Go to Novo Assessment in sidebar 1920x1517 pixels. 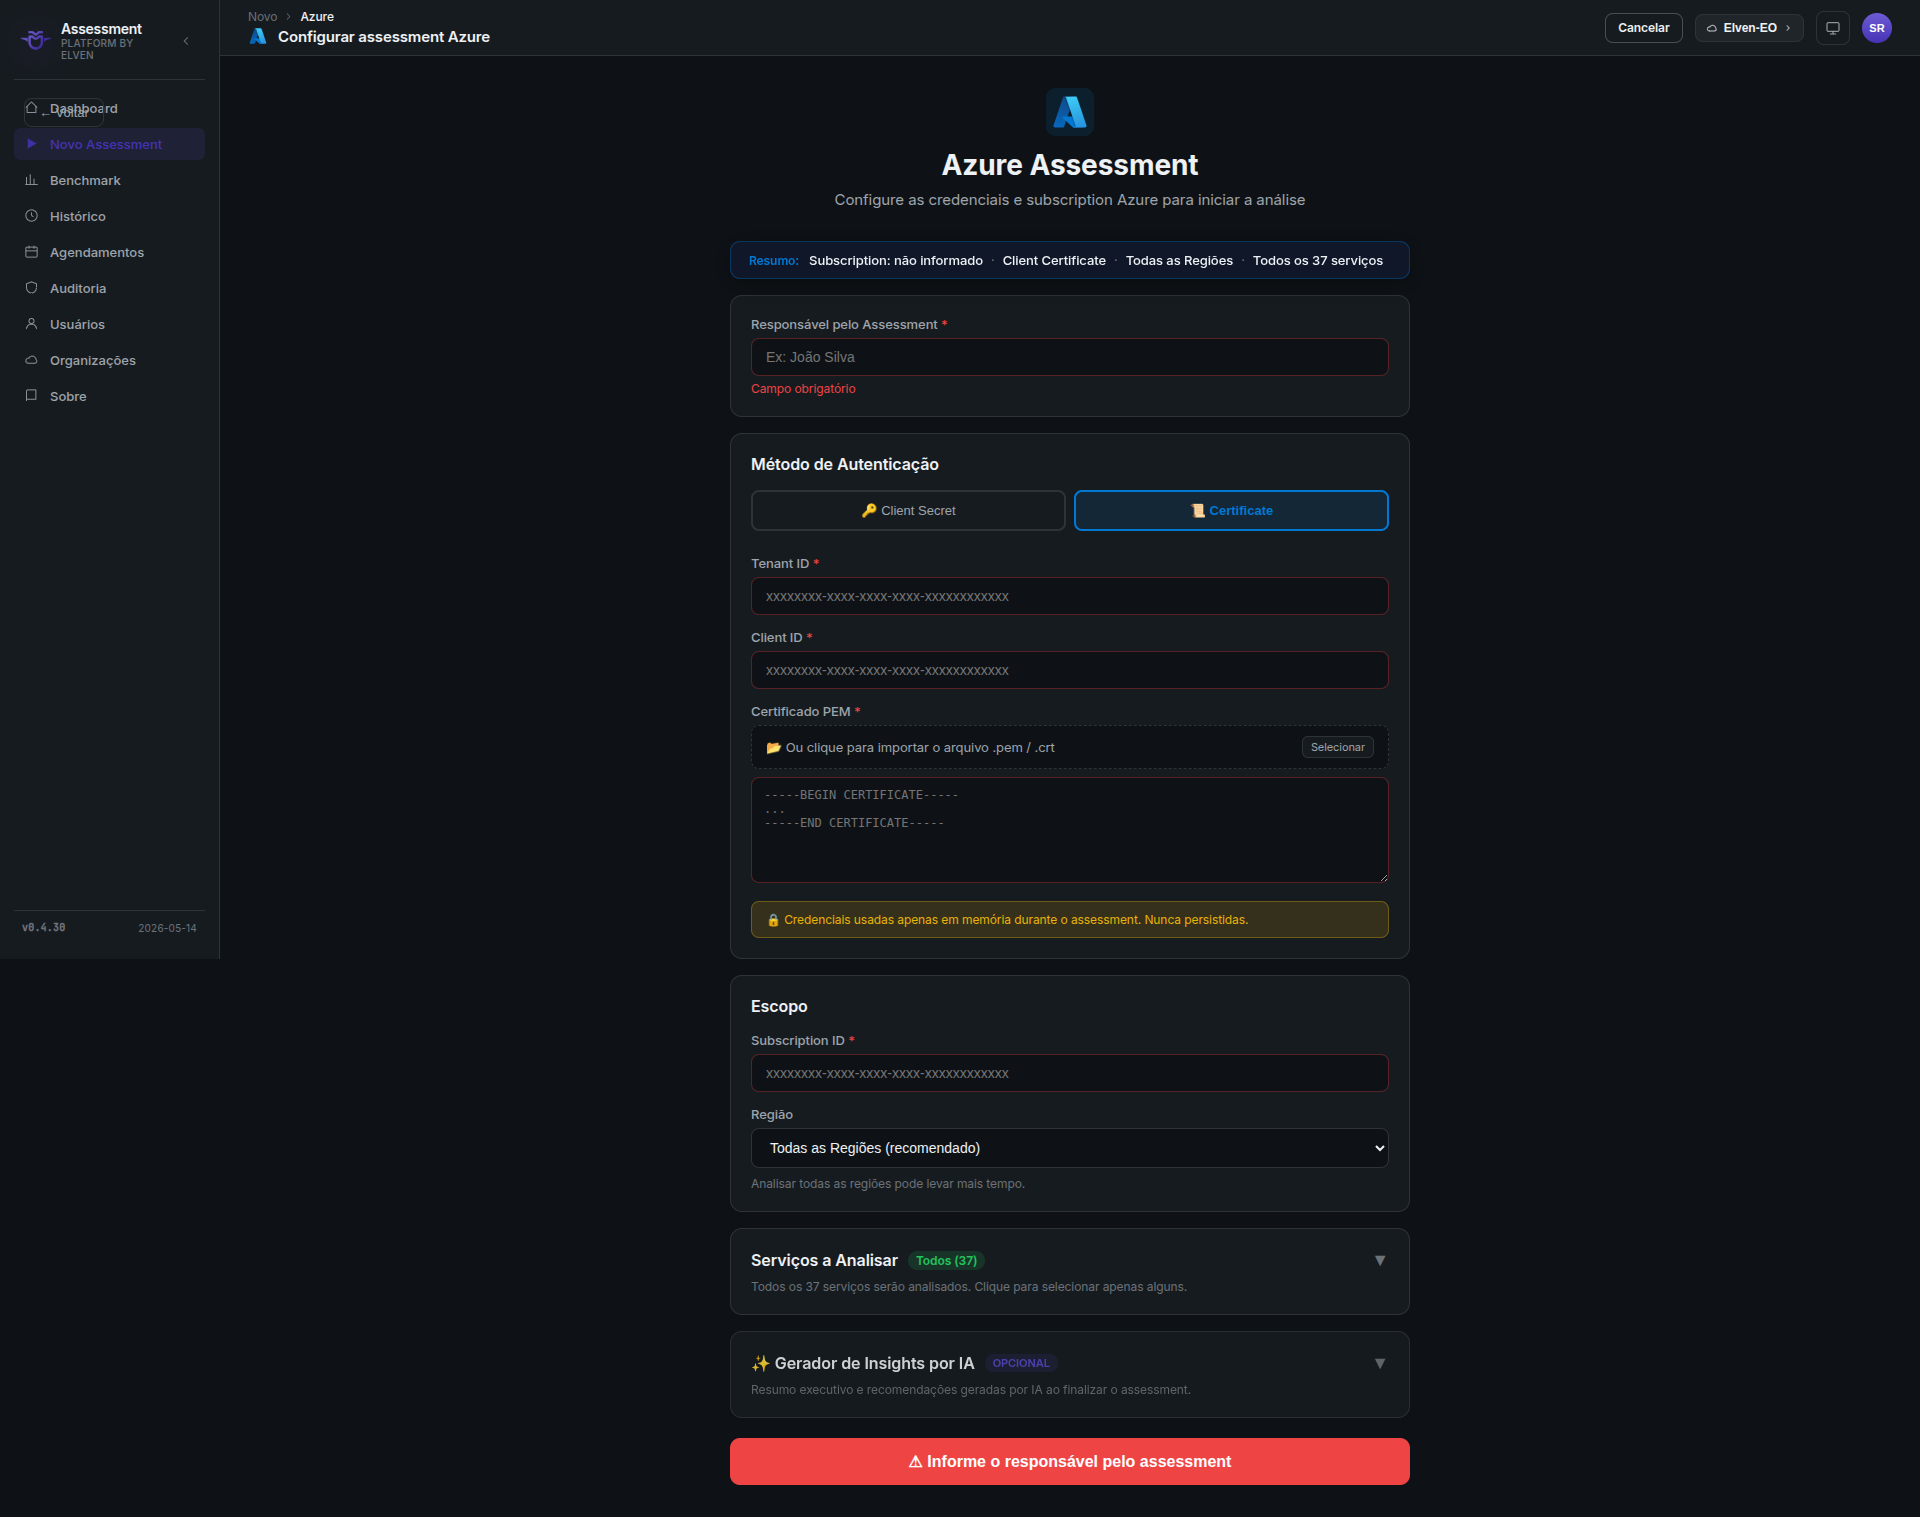[109, 144]
